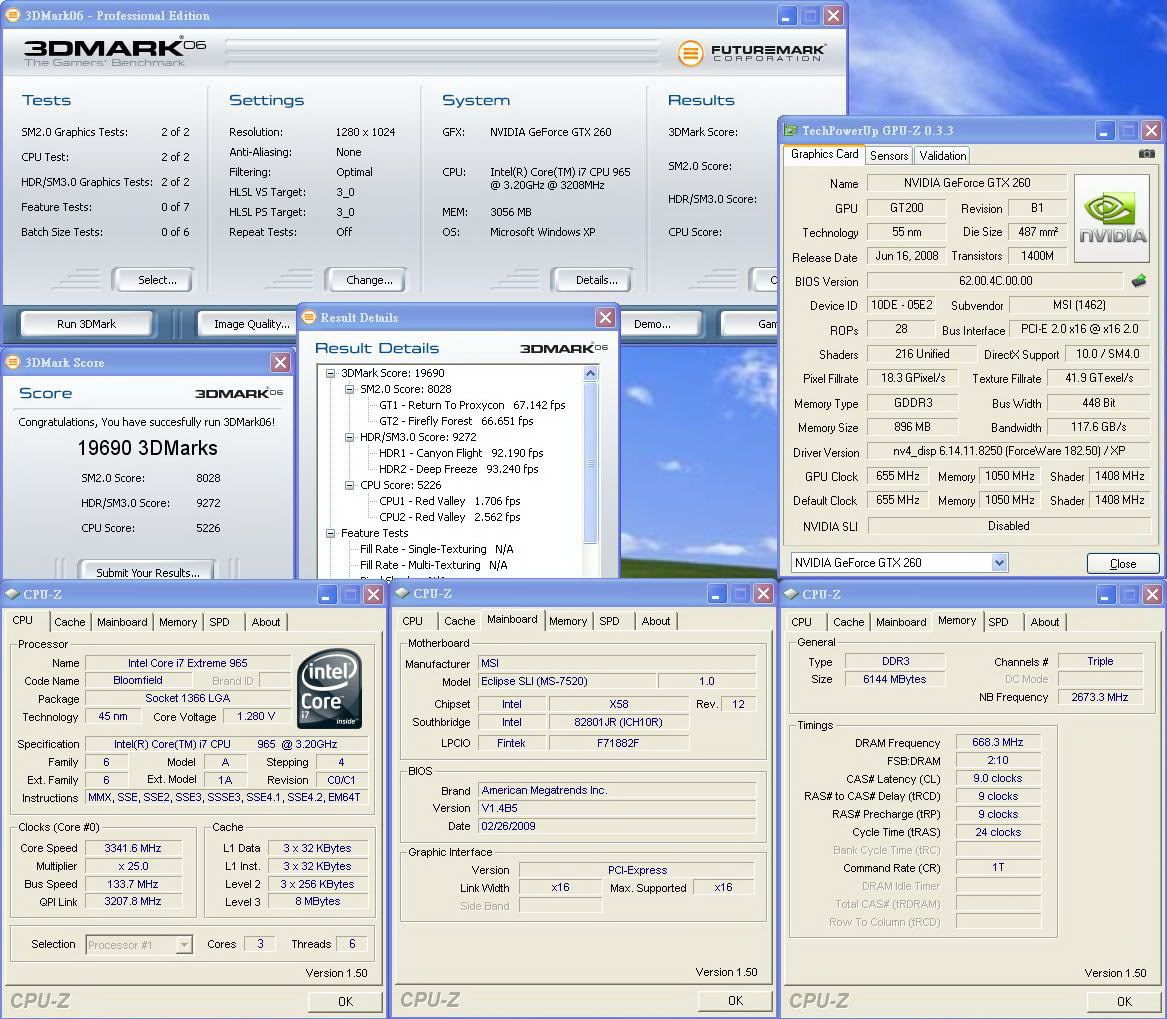Click the TechPowerUp GPU-Z title bar icon
Viewport: 1167px width, 1019px height.
pyautogui.click(x=790, y=131)
